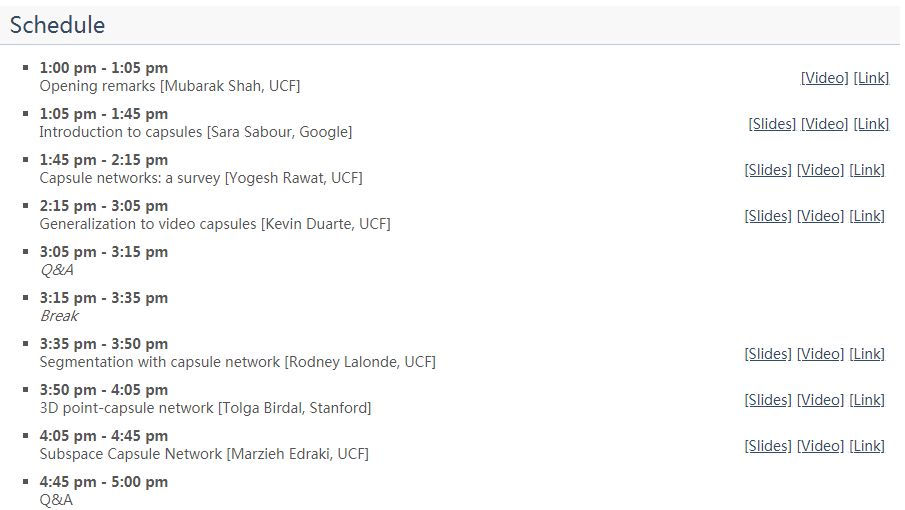Watch Video for Yogesh Rawat's talk
Viewport: 905px width, 510px height.
[820, 170]
